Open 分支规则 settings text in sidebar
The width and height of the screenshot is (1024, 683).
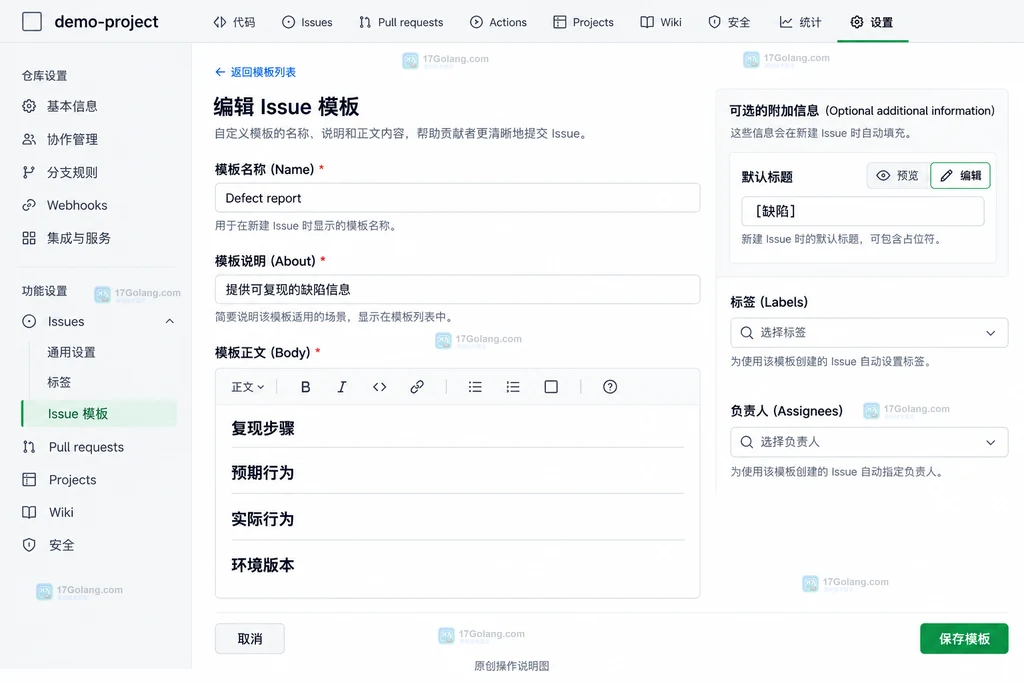72,172
